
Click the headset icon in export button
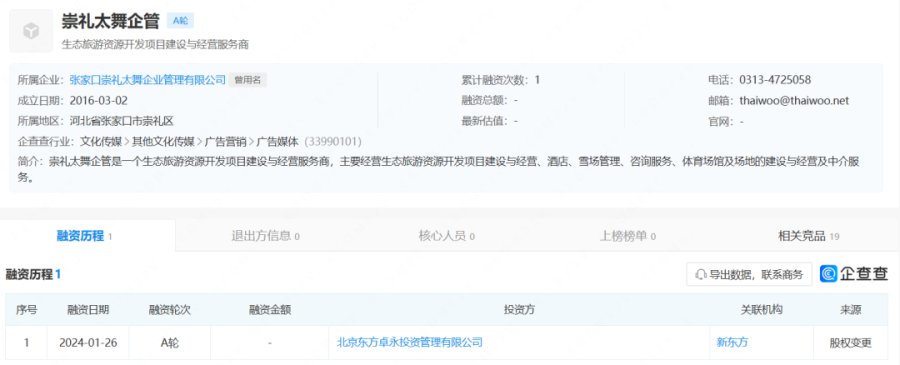pos(701,274)
